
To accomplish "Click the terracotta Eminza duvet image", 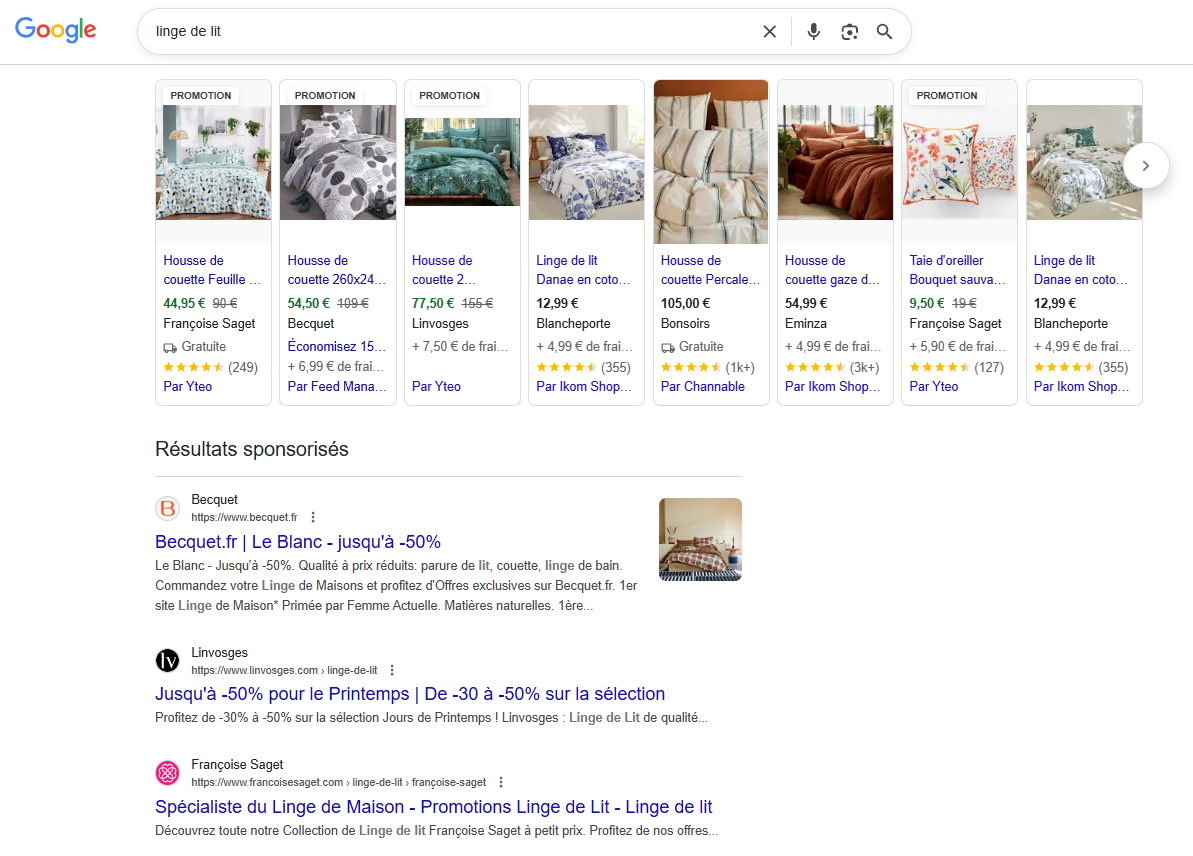I will tap(835, 162).
